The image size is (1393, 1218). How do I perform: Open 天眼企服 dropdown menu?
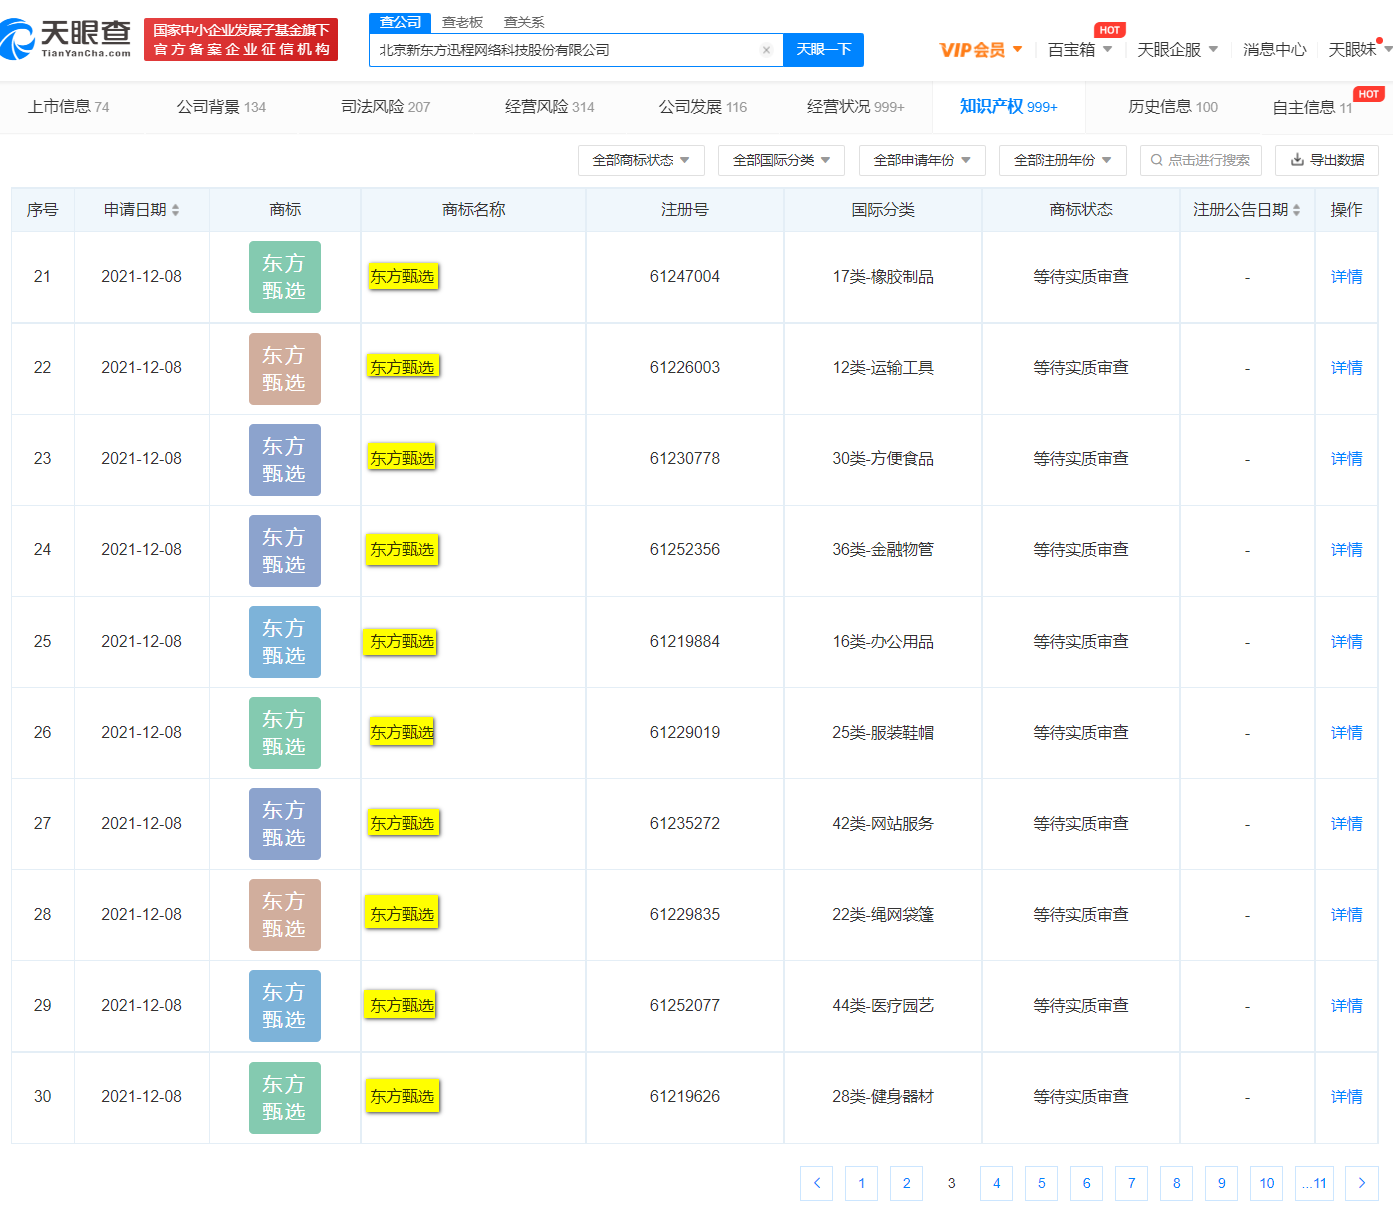[1177, 50]
